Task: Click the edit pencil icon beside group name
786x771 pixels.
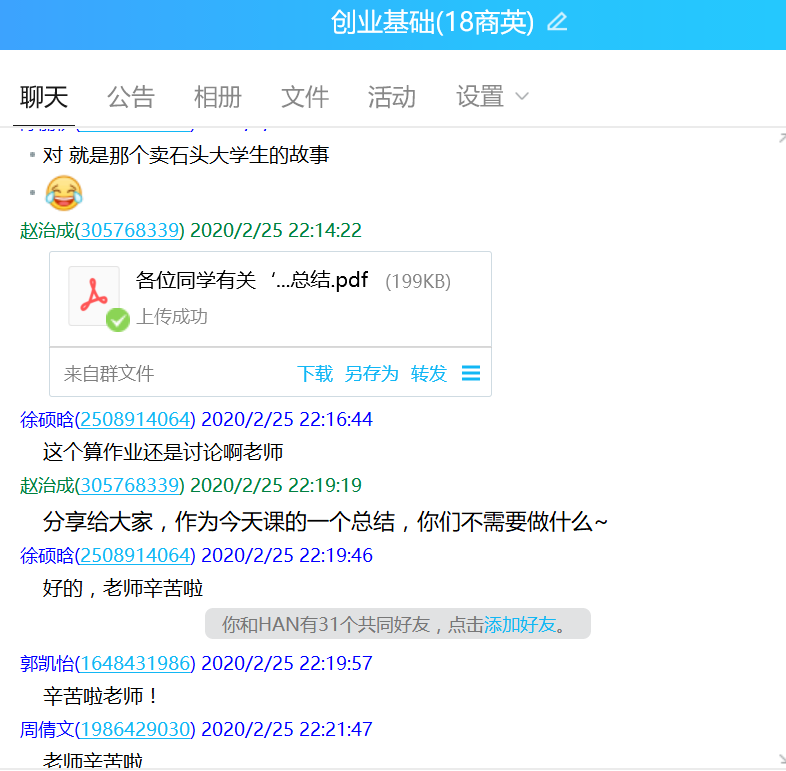Action: pos(557,23)
